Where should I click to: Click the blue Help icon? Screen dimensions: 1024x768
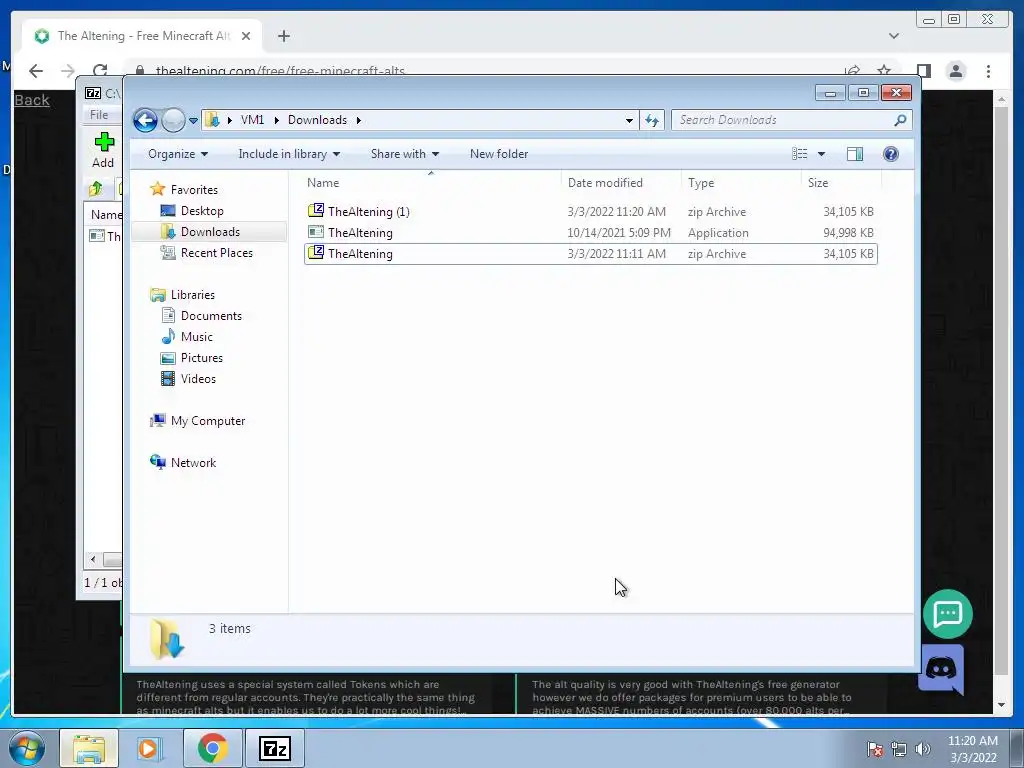891,154
